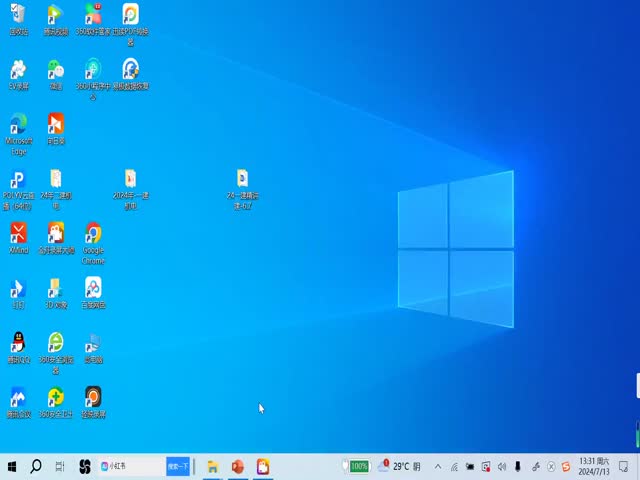640x480 pixels.
Task: Launch Microsoft Edge from the desktop
Action: (x=18, y=125)
